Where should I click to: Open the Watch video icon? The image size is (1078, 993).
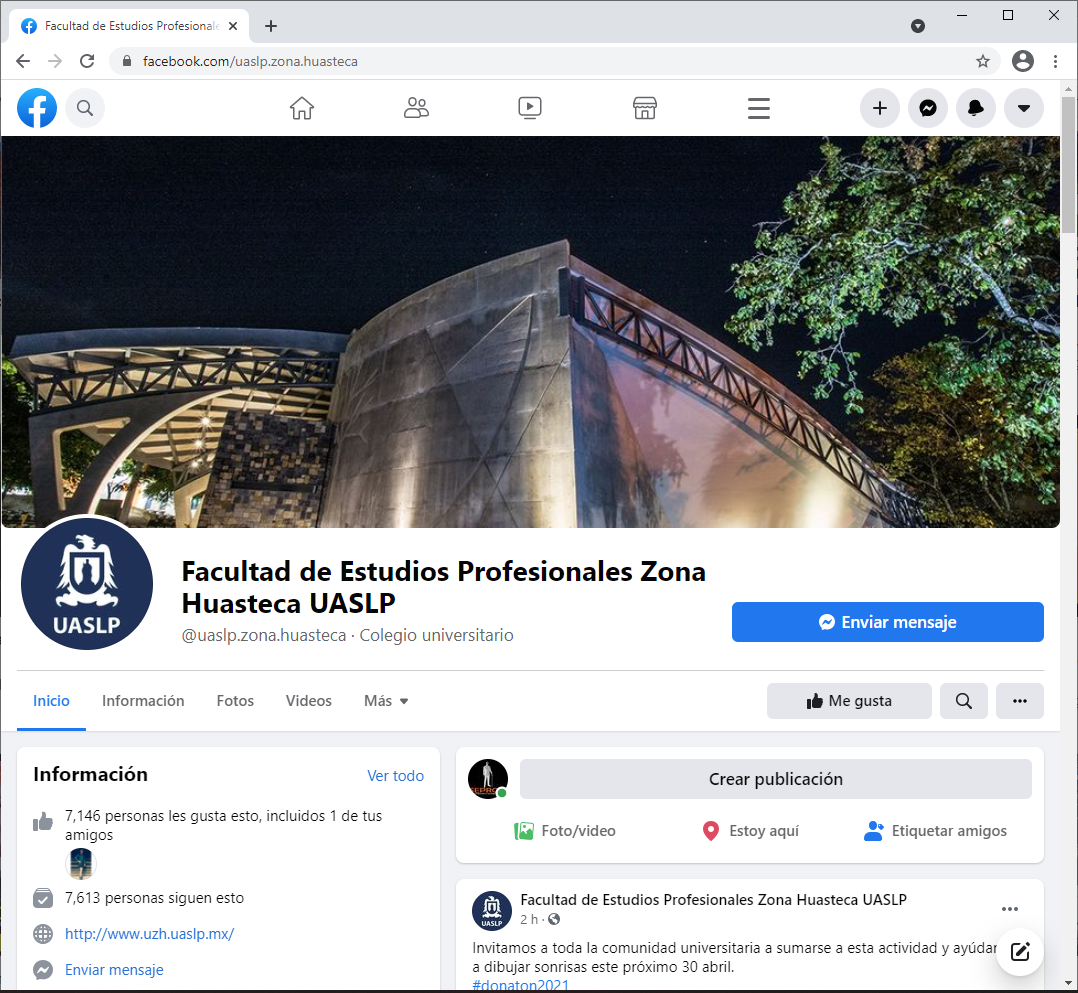tap(530, 108)
